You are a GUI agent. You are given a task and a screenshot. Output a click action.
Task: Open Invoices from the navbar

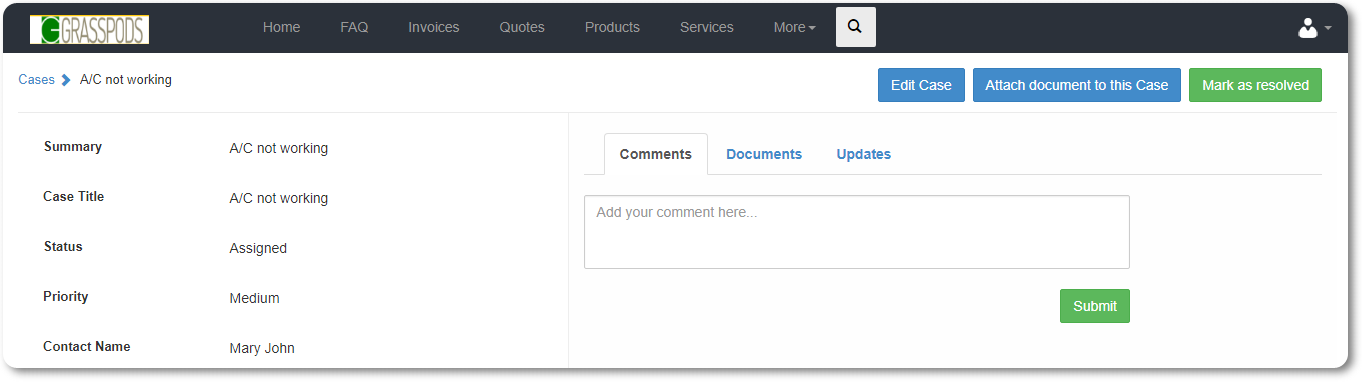(434, 27)
